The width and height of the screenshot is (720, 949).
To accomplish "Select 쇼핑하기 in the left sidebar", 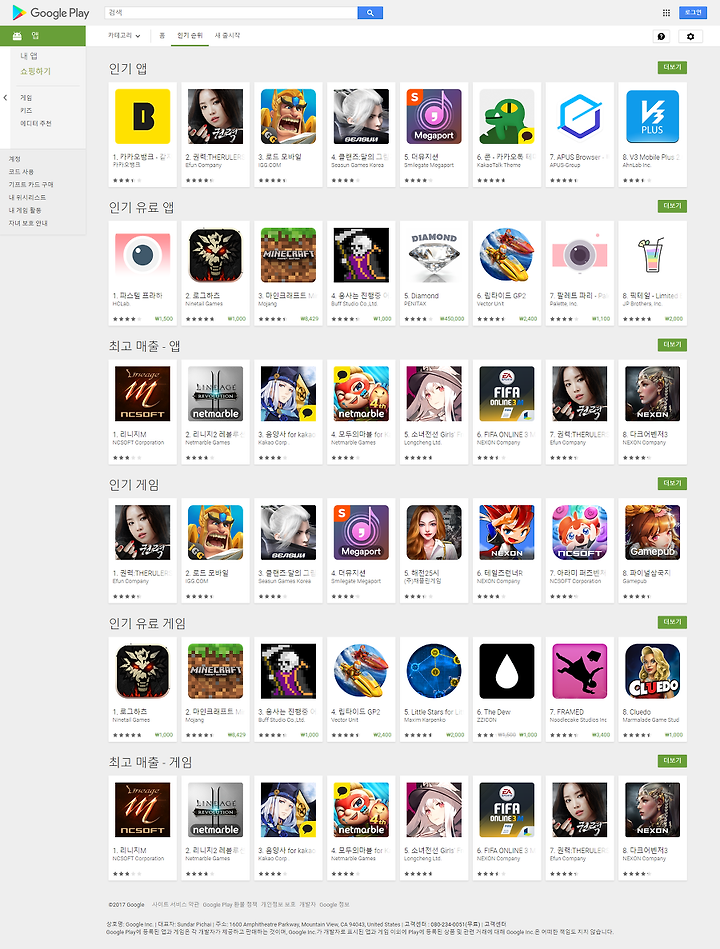I will [36, 71].
